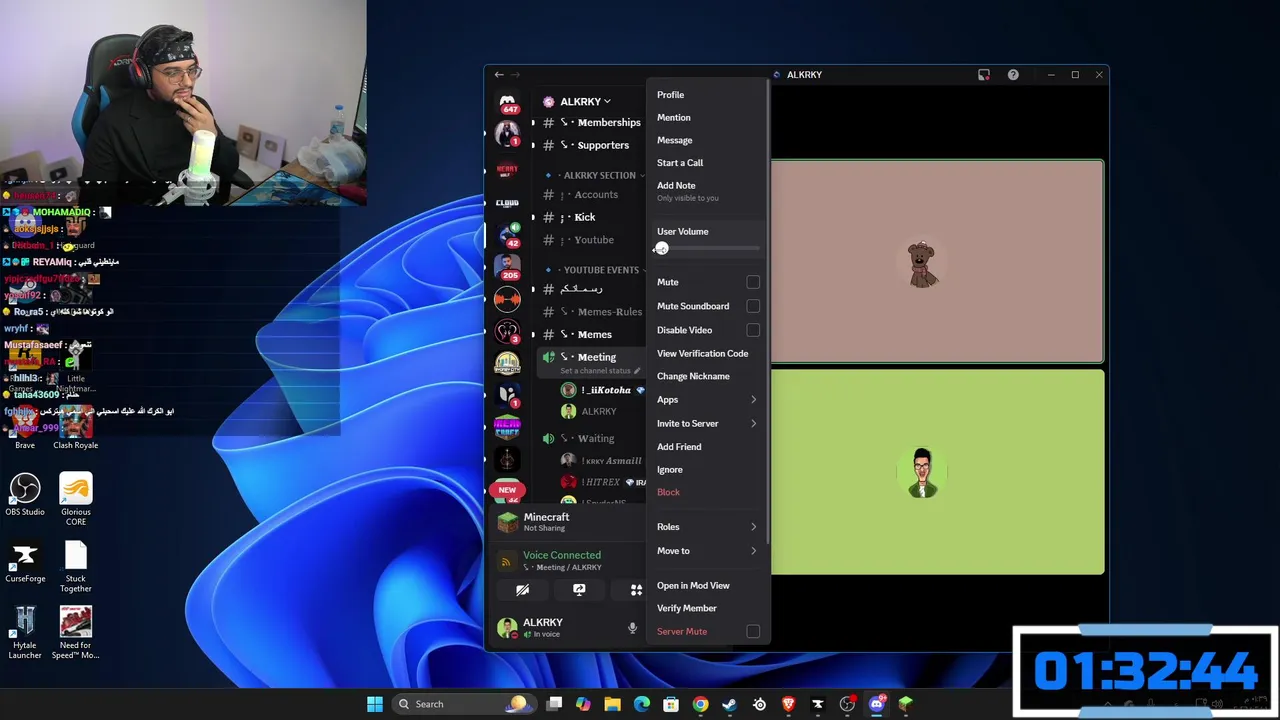Tick the Mute Soundboard checkbox
Screen dimensions: 1280x720
click(753, 306)
